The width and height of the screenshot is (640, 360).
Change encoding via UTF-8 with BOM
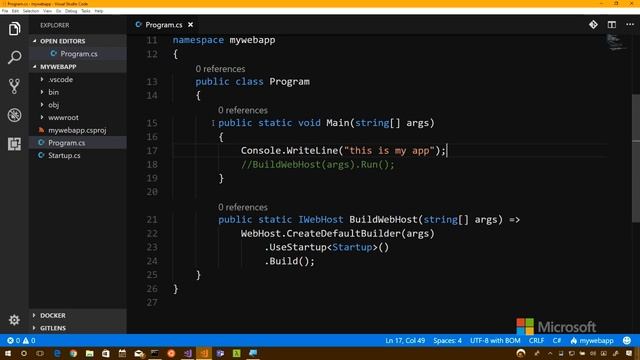[495, 340]
